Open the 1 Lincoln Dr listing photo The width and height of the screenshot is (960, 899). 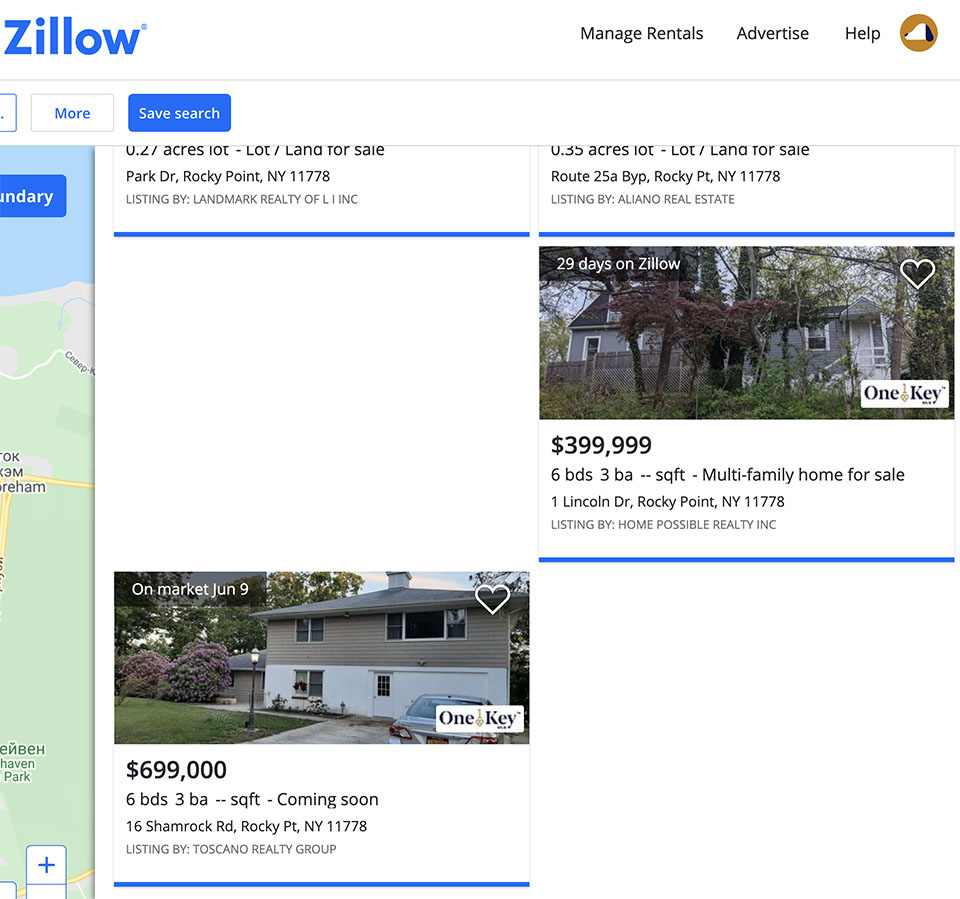pyautogui.click(x=746, y=333)
